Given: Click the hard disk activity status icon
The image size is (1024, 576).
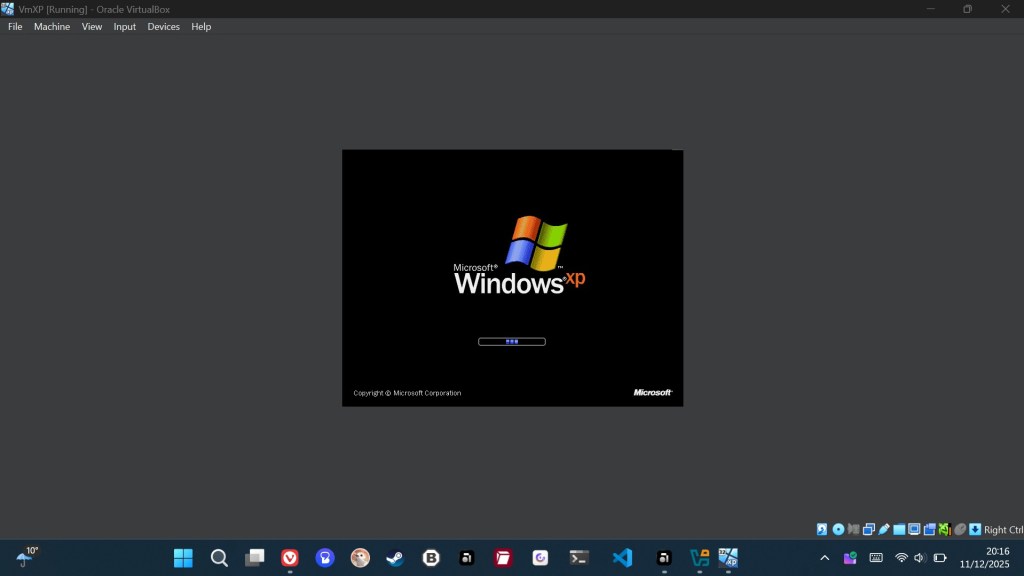Looking at the screenshot, I should coord(822,530).
